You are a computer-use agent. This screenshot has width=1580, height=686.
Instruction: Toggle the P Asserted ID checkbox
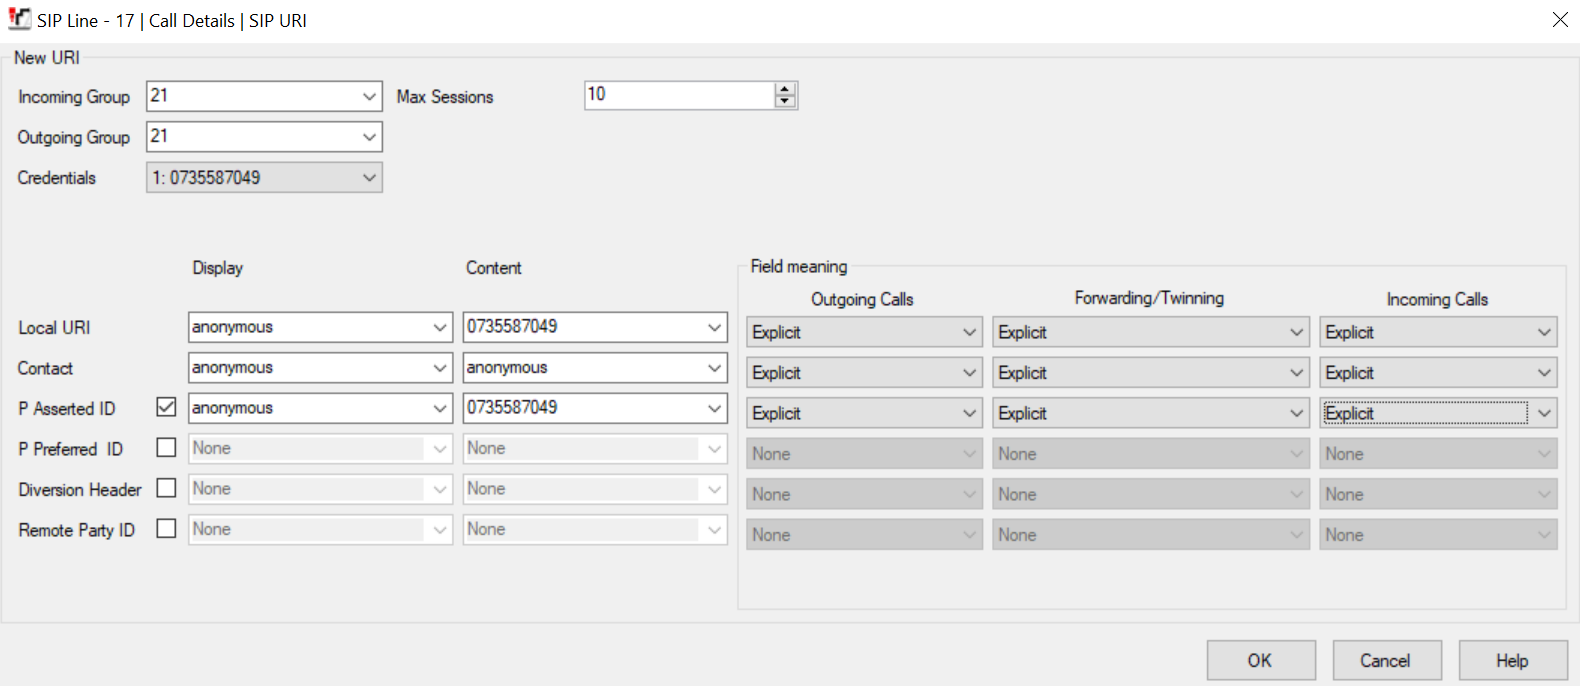tap(166, 407)
